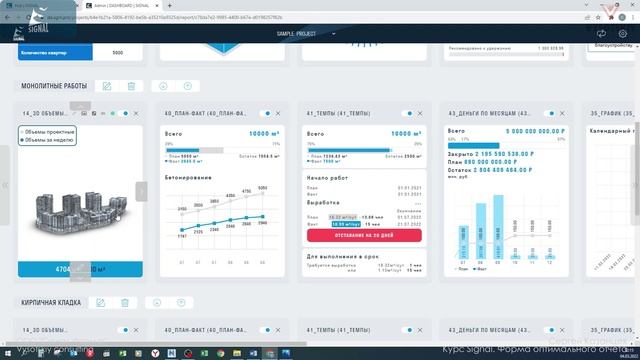Image resolution: width=640 pixels, height=360 pixels.
Task: Switch to the Signal dashboard browser tab
Action: [x=122, y=6]
